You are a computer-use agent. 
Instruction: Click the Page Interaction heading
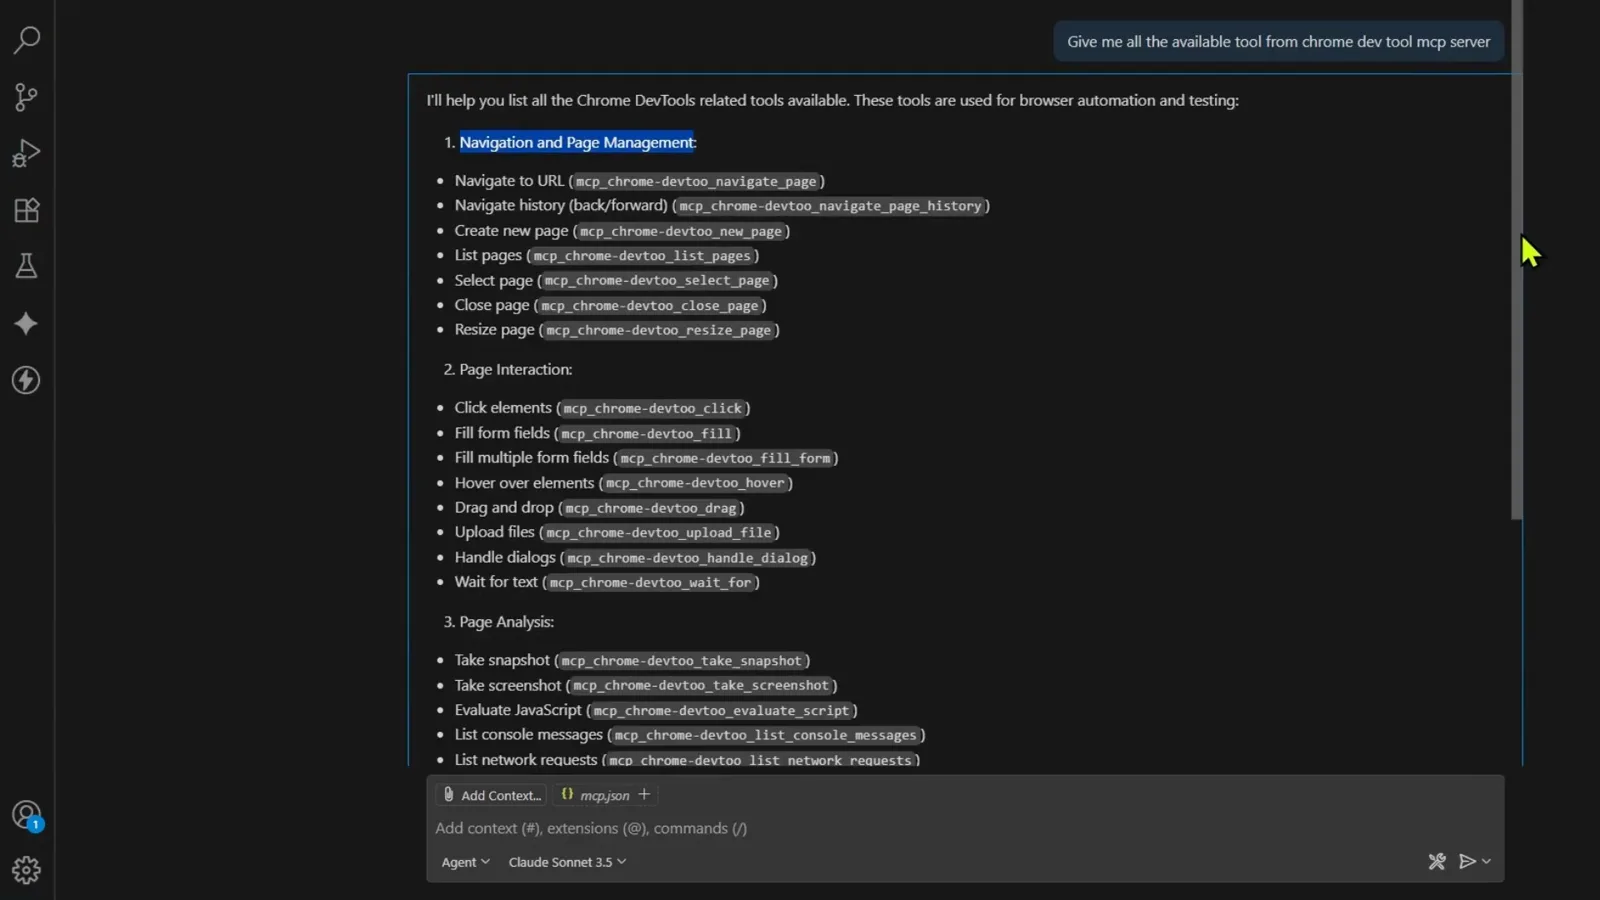(515, 369)
